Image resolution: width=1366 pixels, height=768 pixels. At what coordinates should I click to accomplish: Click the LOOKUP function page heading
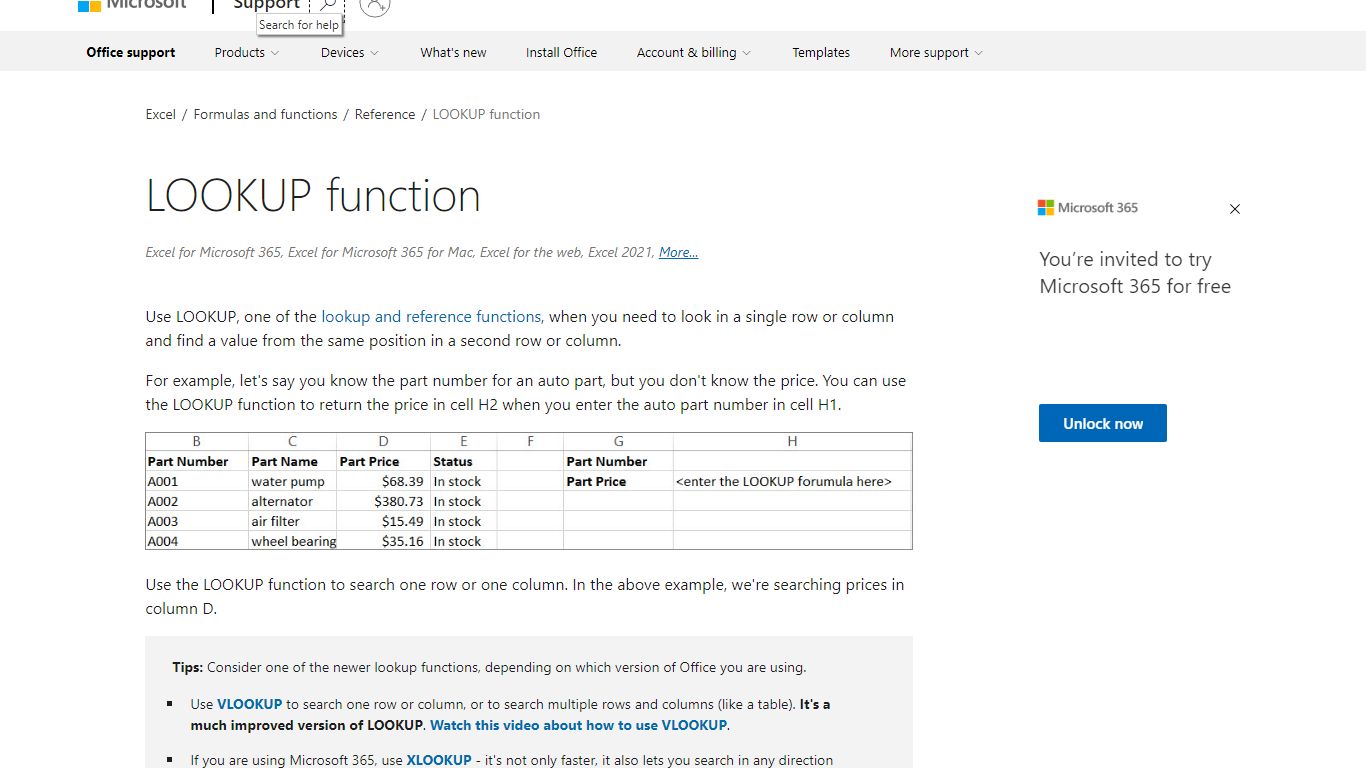(313, 195)
